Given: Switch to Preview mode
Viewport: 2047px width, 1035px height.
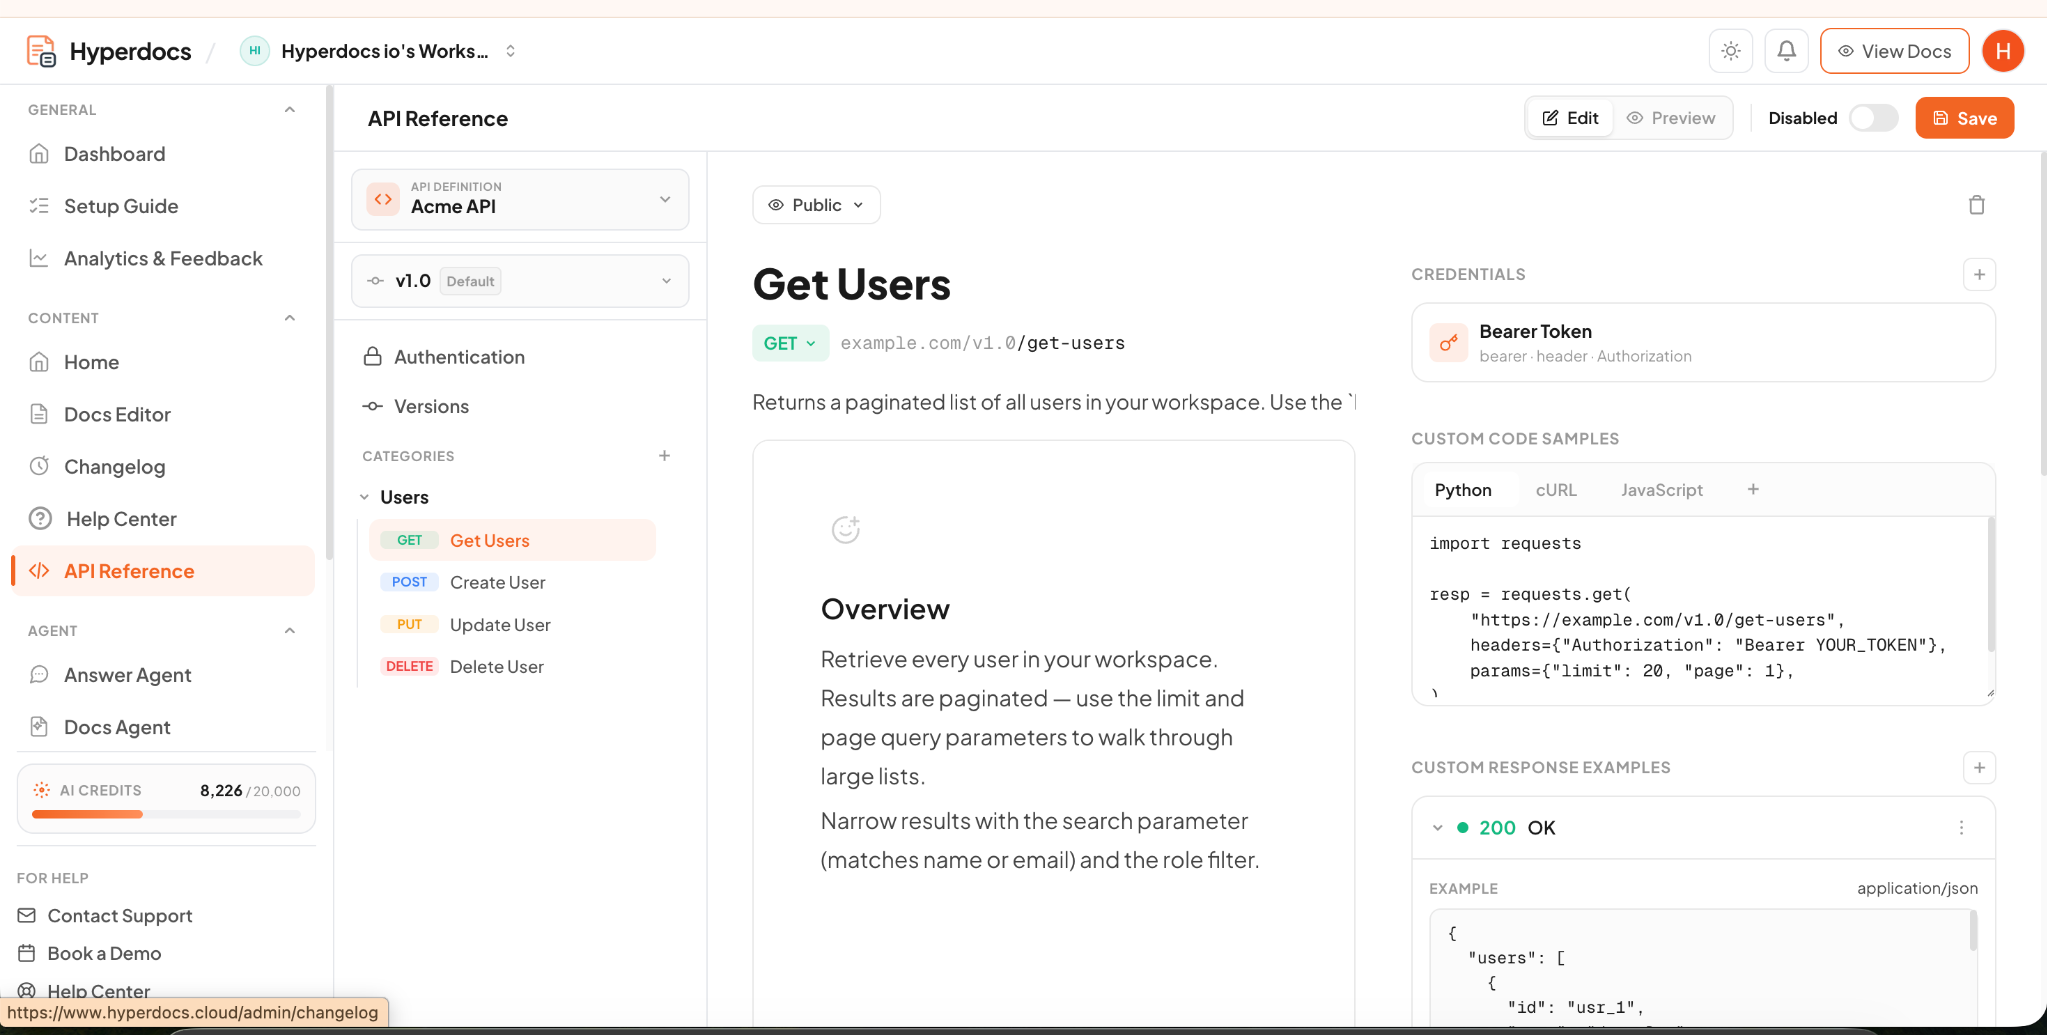Looking at the screenshot, I should click(1671, 118).
